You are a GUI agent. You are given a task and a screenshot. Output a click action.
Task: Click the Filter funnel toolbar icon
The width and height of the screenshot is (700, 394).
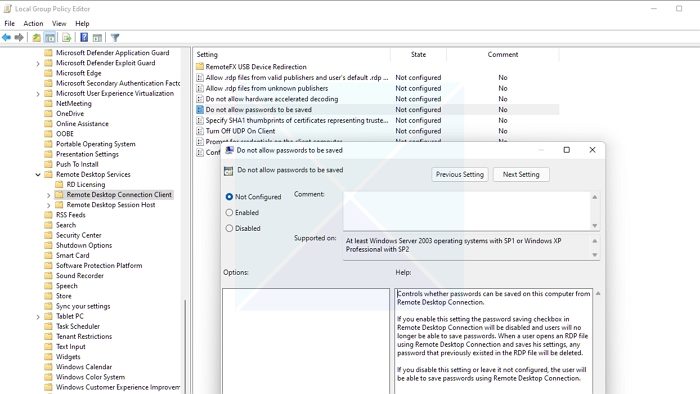tap(115, 37)
